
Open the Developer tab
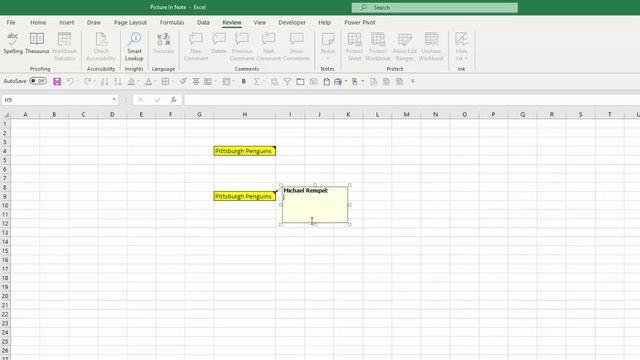click(292, 22)
